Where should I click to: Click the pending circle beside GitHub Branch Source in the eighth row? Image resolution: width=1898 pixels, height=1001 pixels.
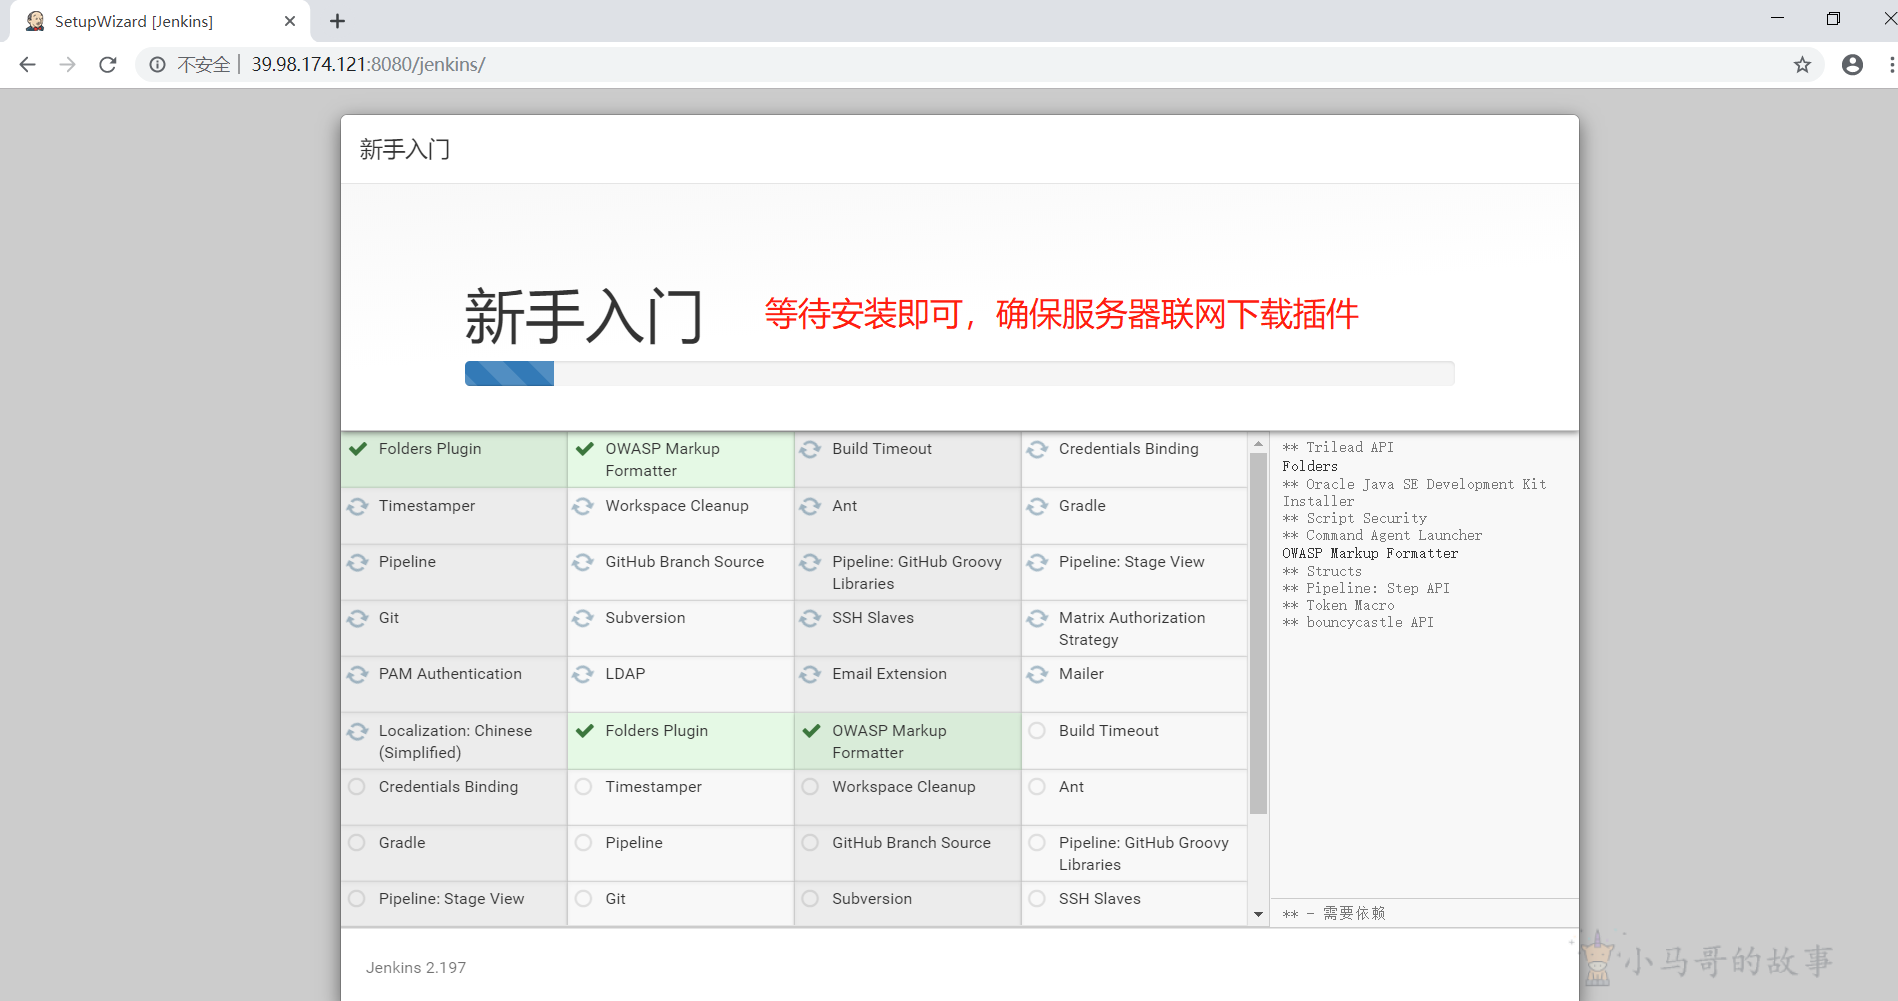point(810,843)
